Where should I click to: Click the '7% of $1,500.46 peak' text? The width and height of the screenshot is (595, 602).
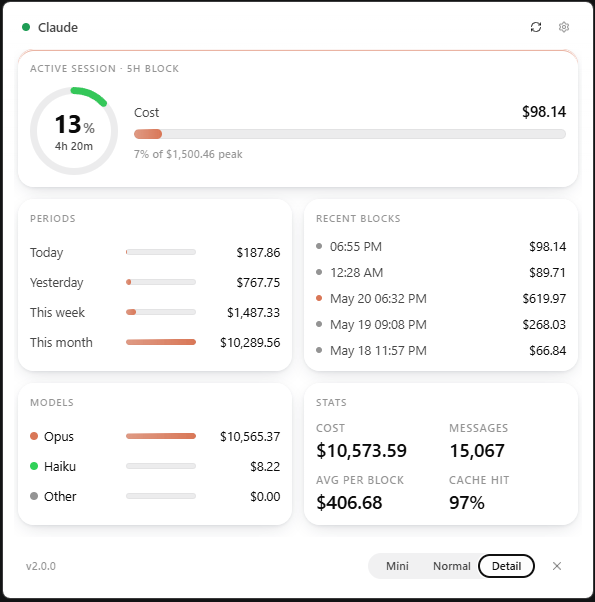(188, 154)
